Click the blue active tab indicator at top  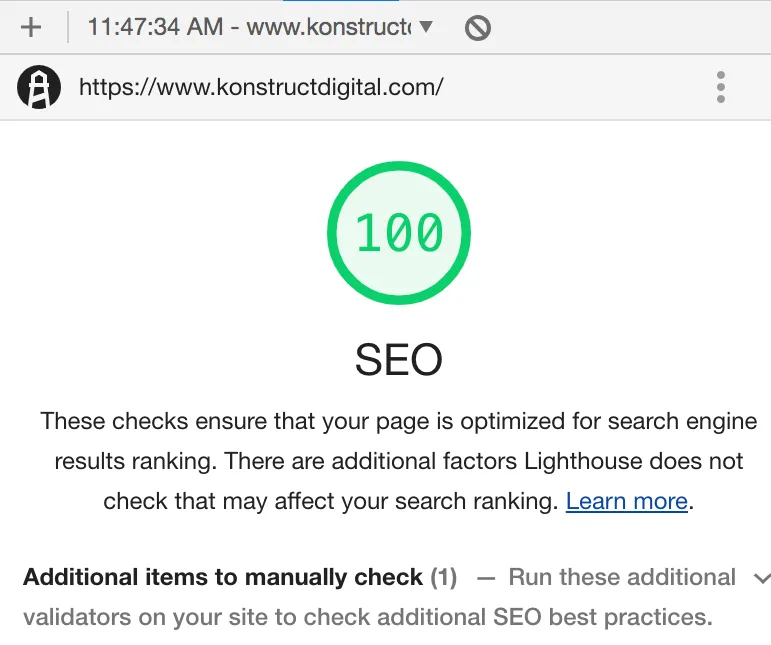341,1
